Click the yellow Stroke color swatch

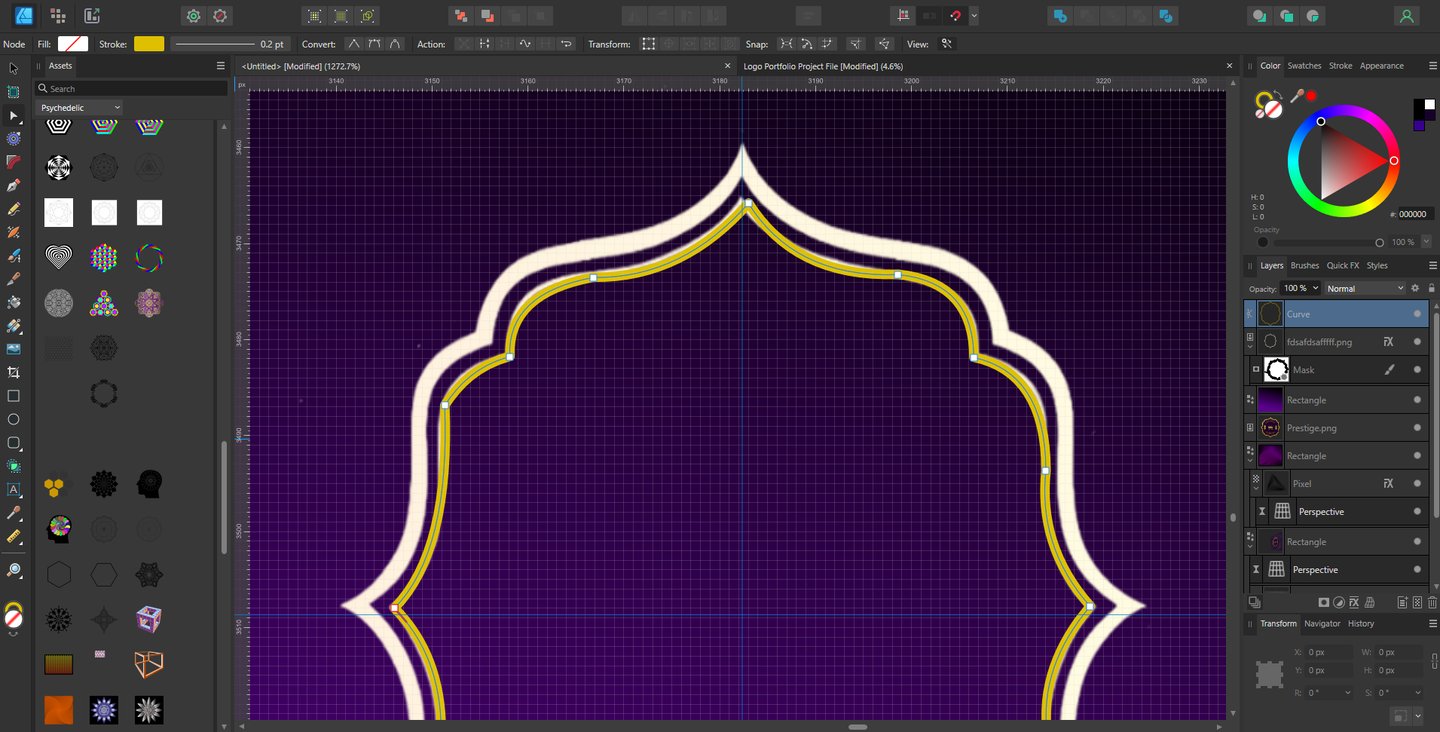point(149,44)
